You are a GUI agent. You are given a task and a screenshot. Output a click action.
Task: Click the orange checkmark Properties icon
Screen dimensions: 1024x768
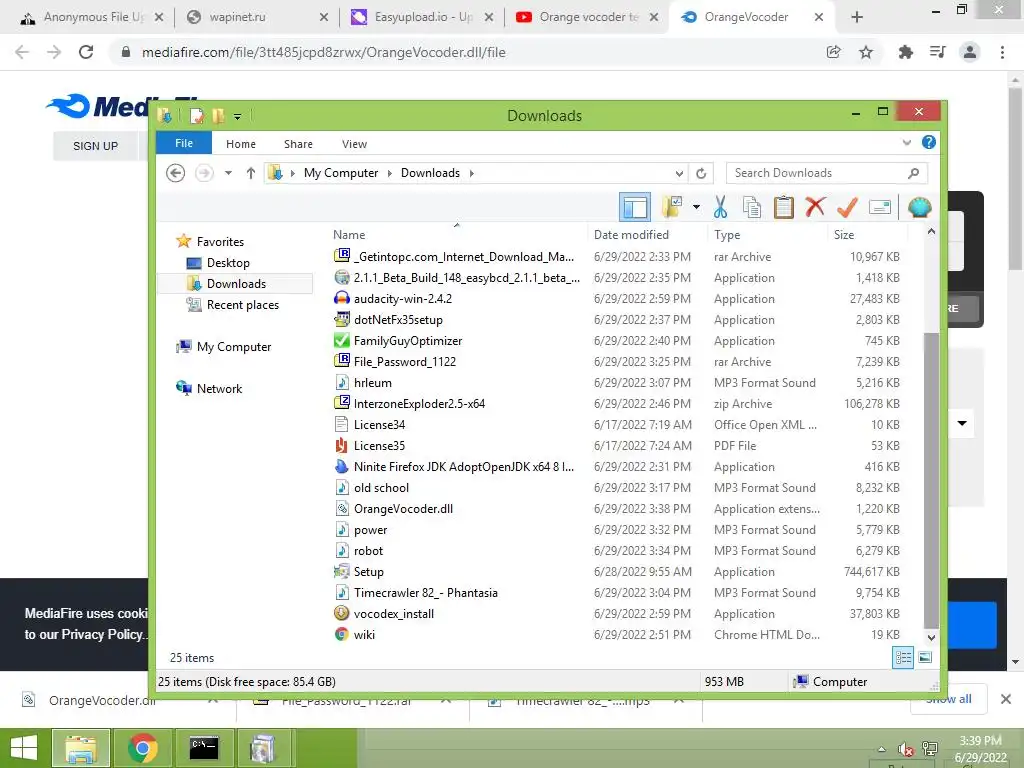(847, 207)
